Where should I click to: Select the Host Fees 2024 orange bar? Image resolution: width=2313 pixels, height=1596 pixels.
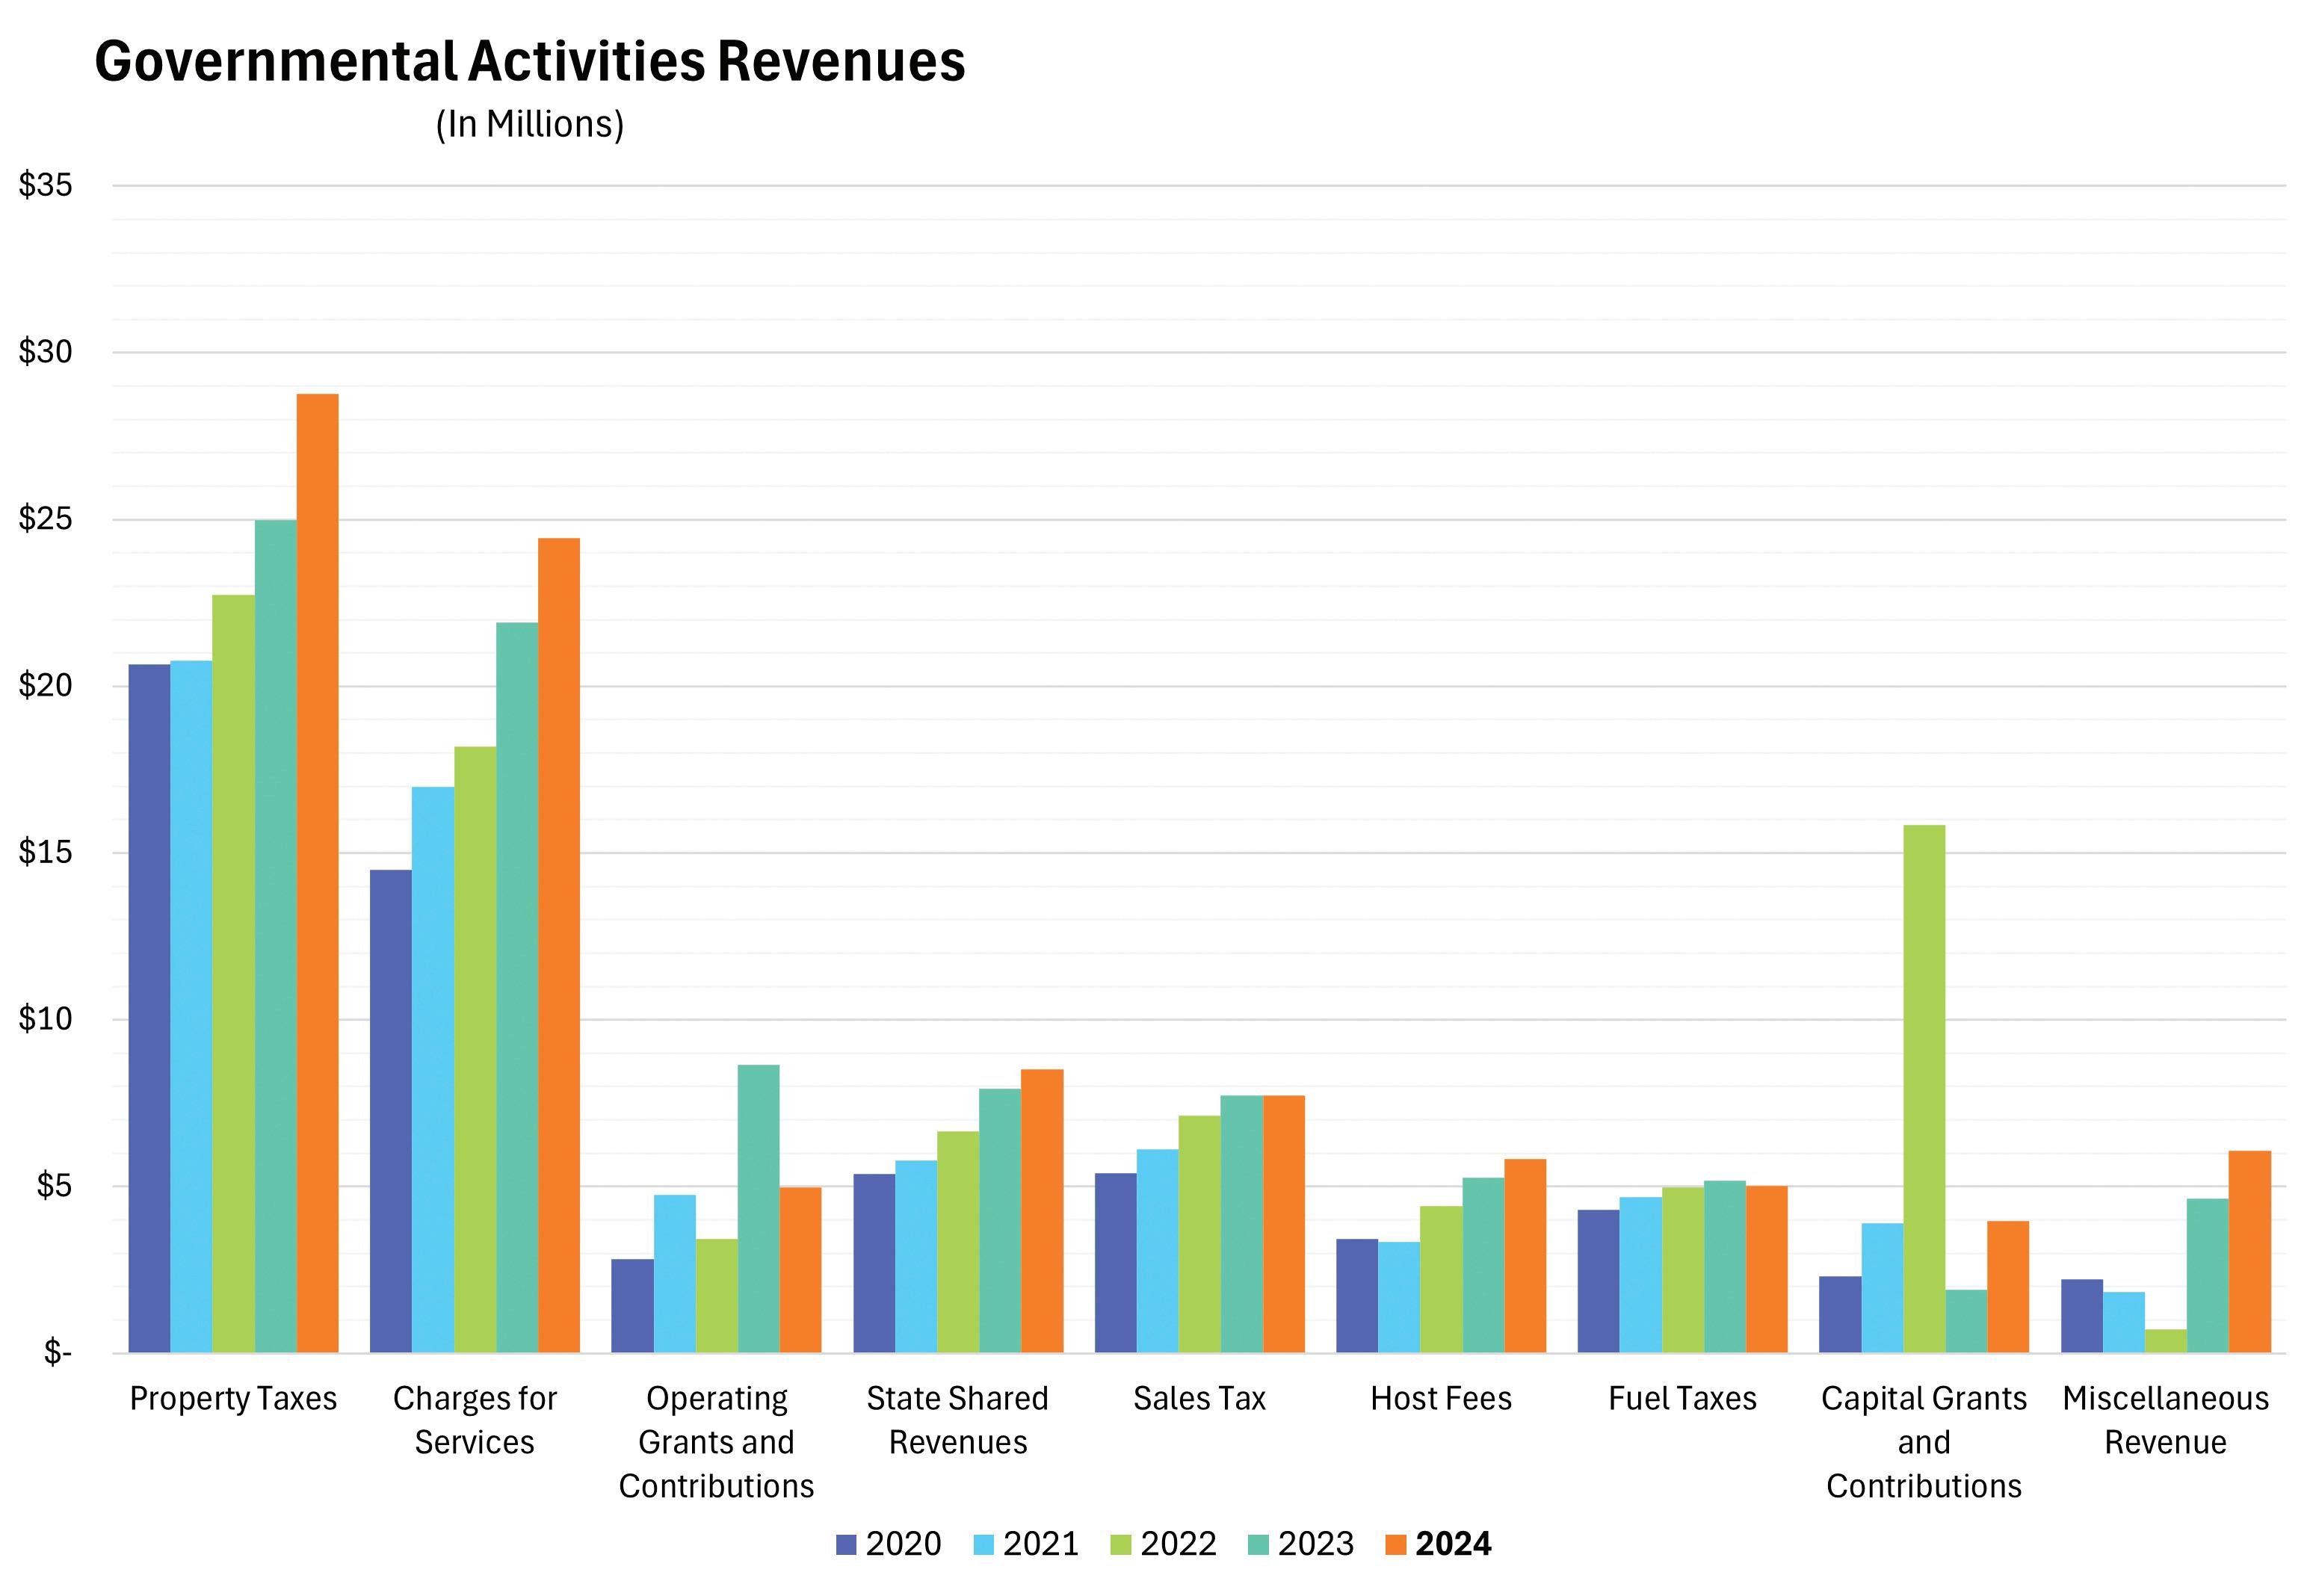1525,1255
